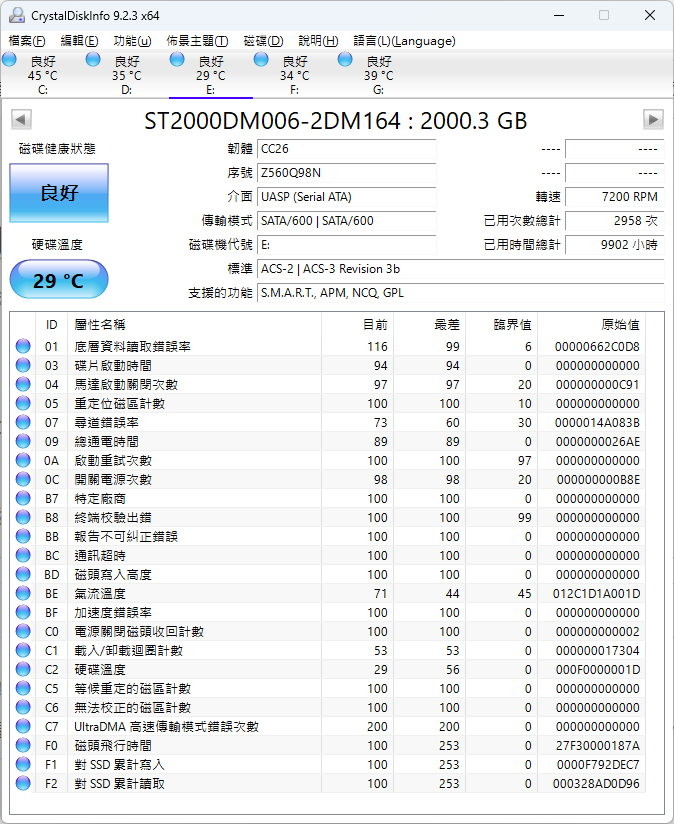This screenshot has height=824, width=674.
Task: Select the C: drive tab at 45 °C
Action: tap(42, 75)
